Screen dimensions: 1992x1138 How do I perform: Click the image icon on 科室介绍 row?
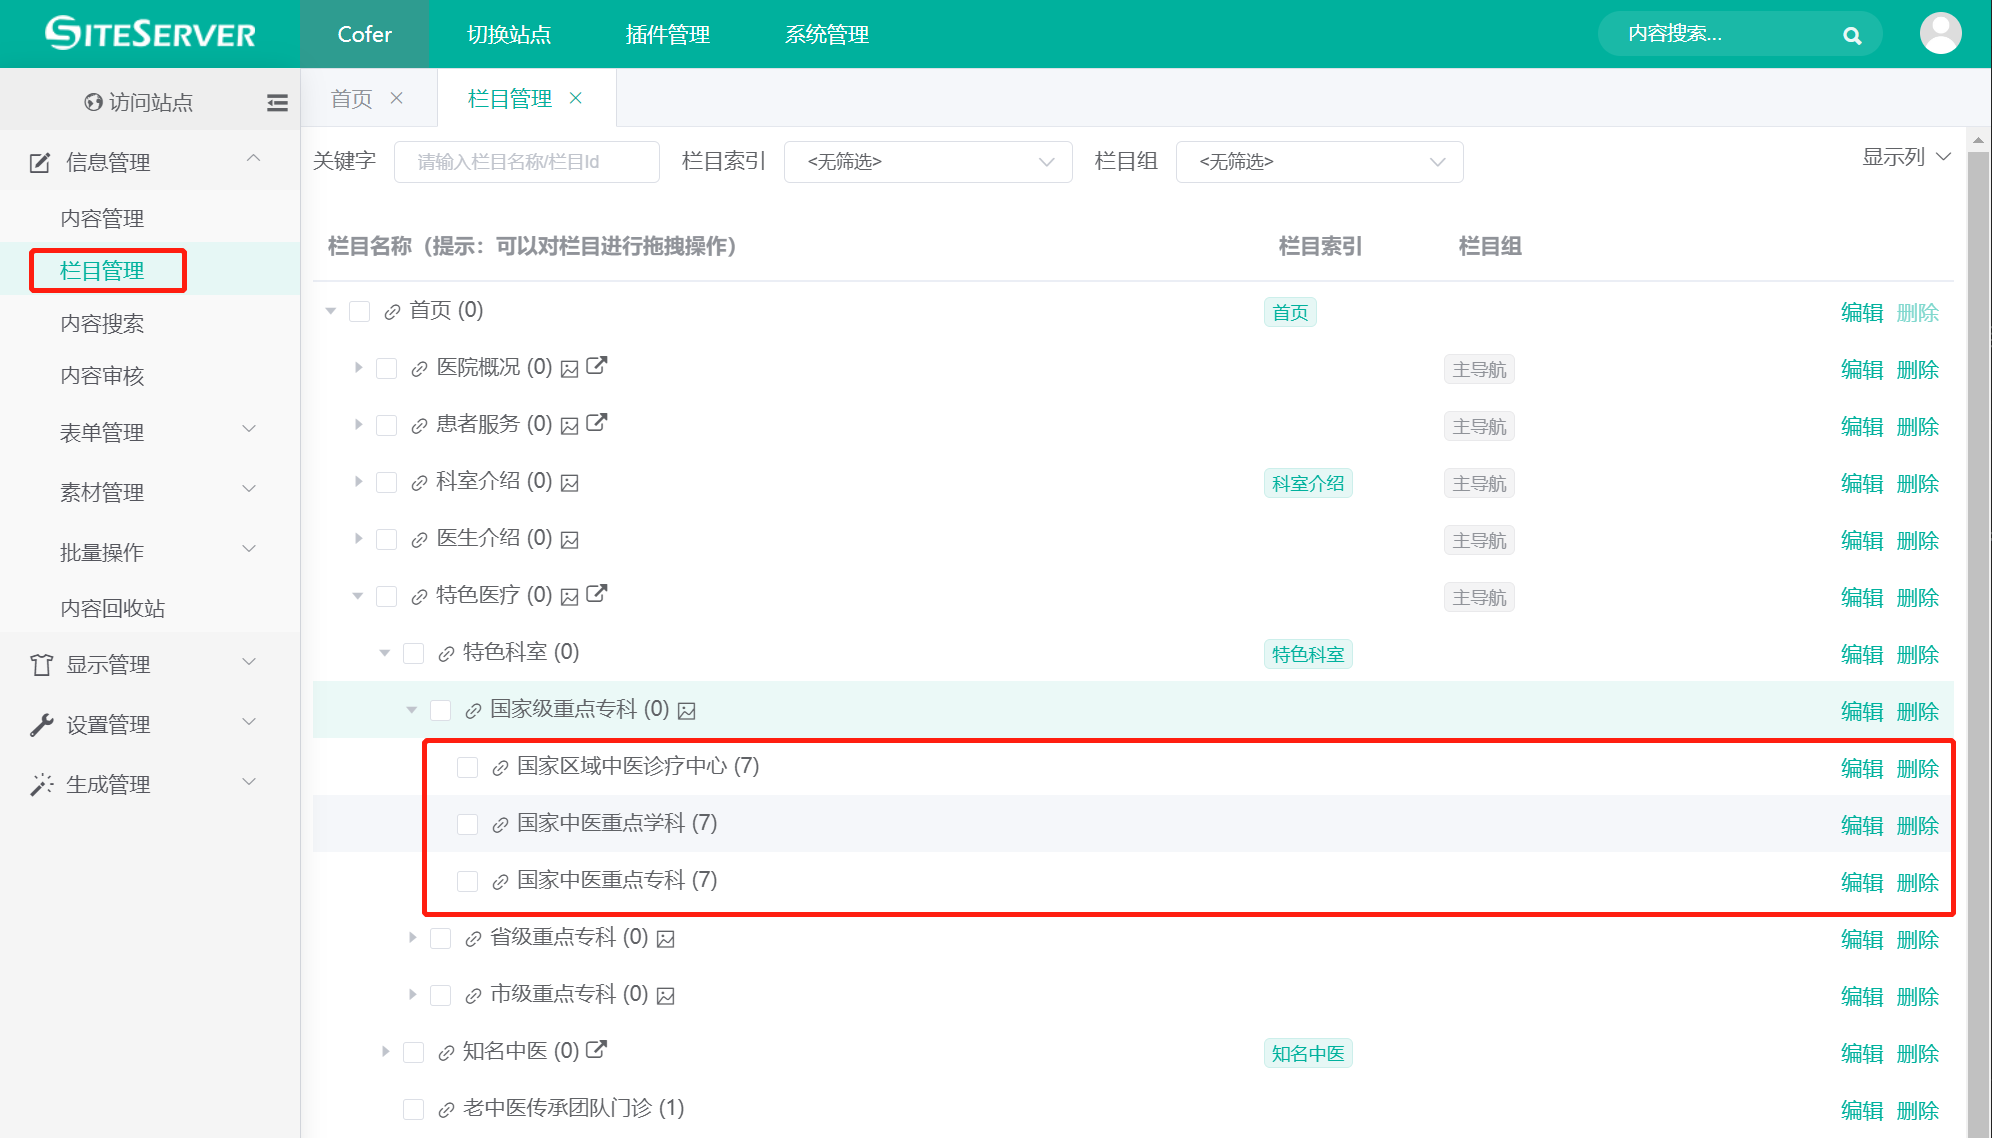pos(570,483)
